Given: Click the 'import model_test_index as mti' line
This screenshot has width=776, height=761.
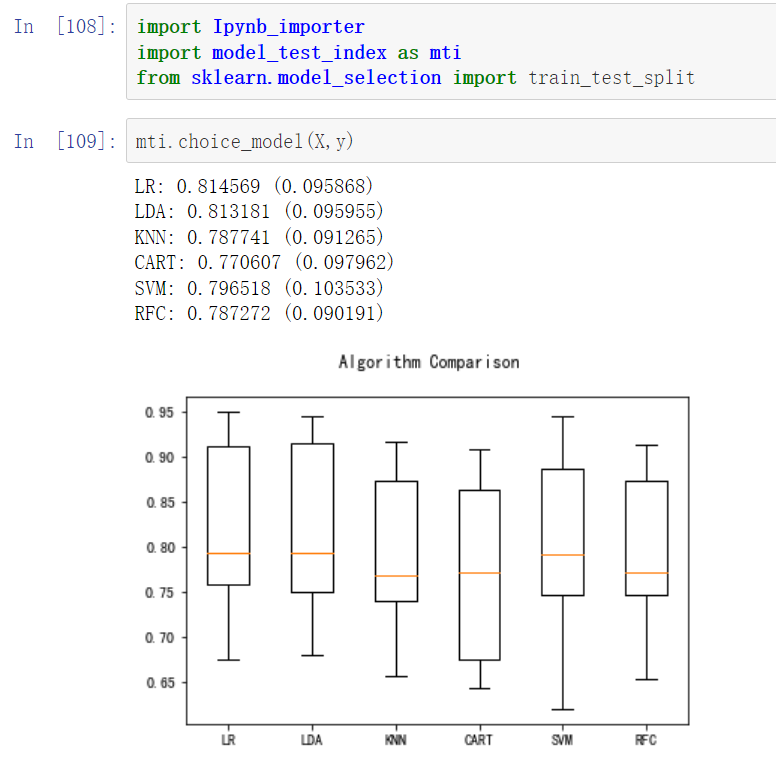Looking at the screenshot, I should pyautogui.click(x=298, y=52).
